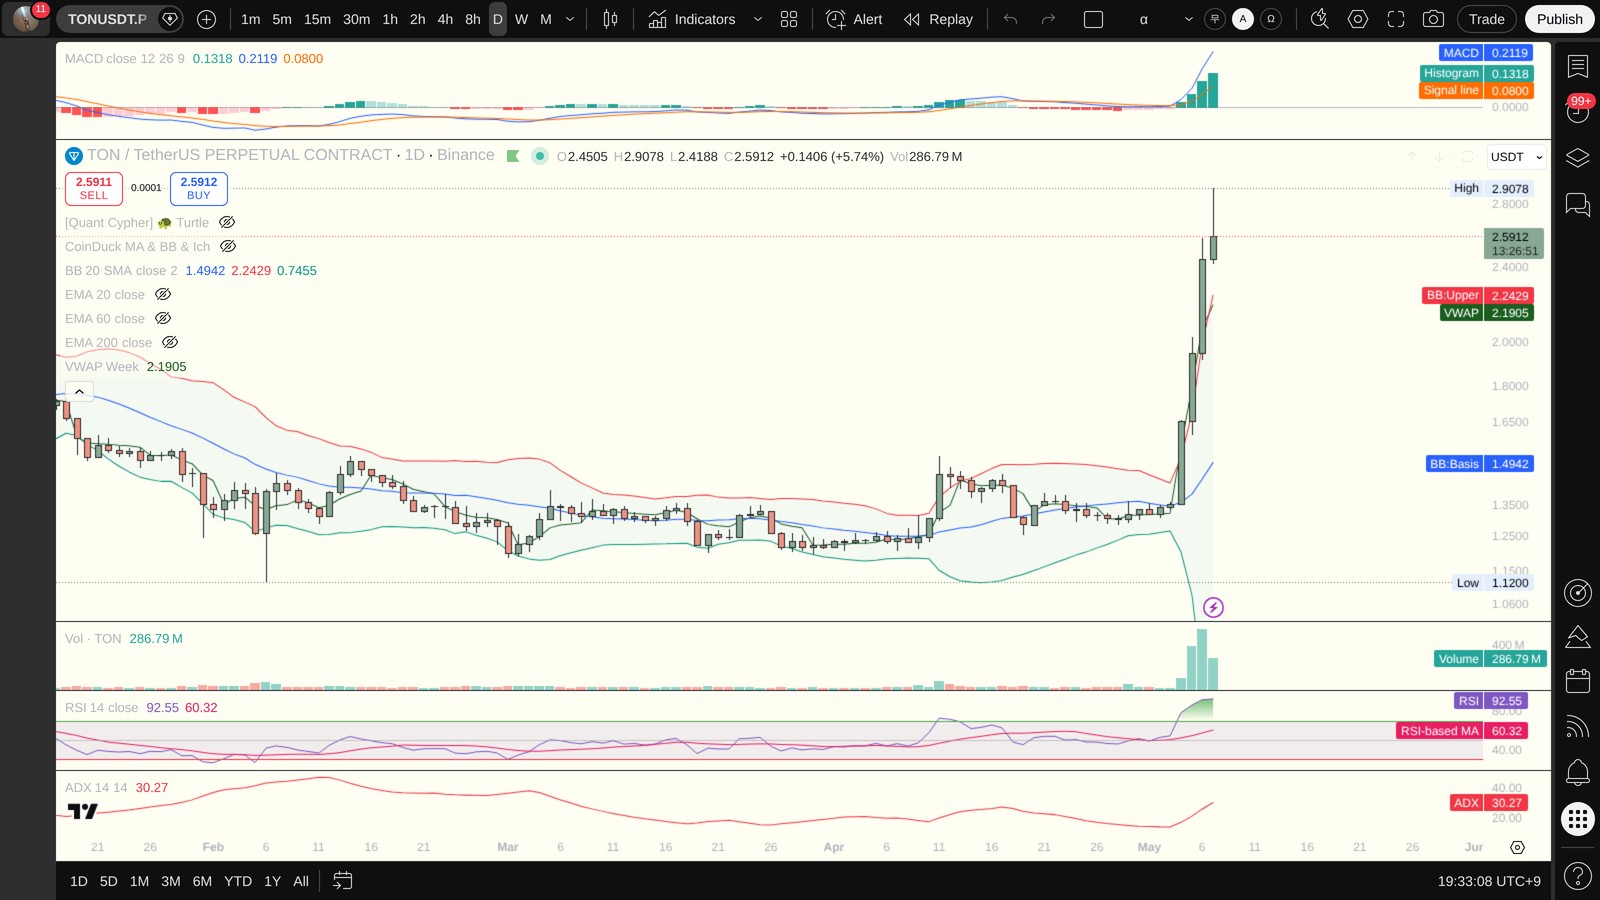Select the 3M date range

click(171, 881)
